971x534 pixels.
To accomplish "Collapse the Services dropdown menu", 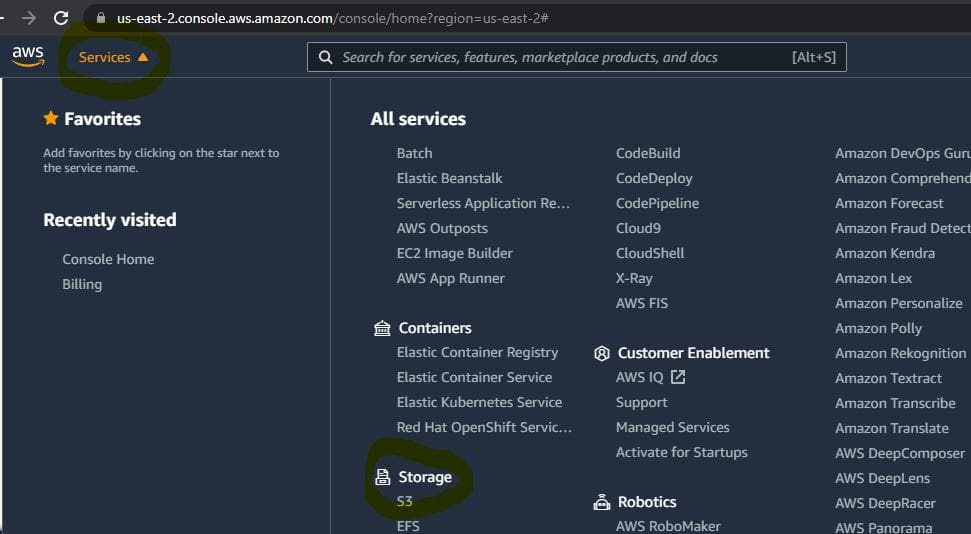I will click(113, 57).
